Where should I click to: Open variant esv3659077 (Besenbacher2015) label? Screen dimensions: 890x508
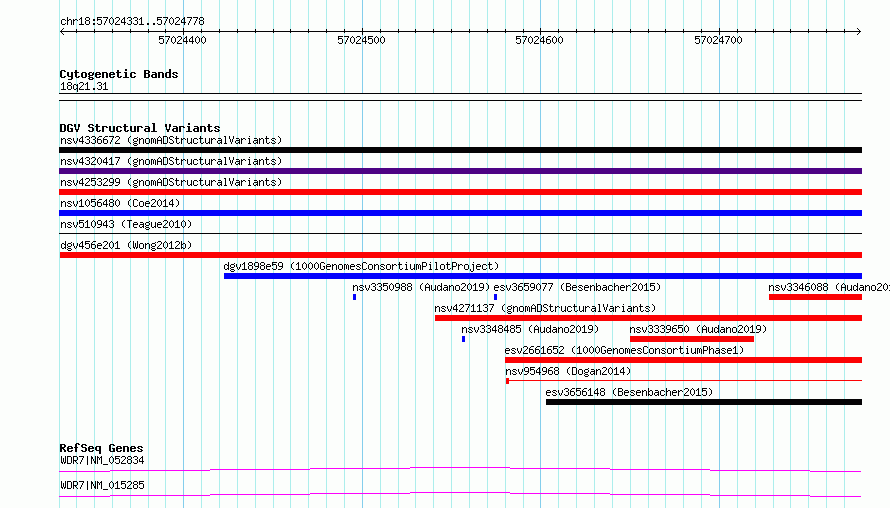(577, 287)
